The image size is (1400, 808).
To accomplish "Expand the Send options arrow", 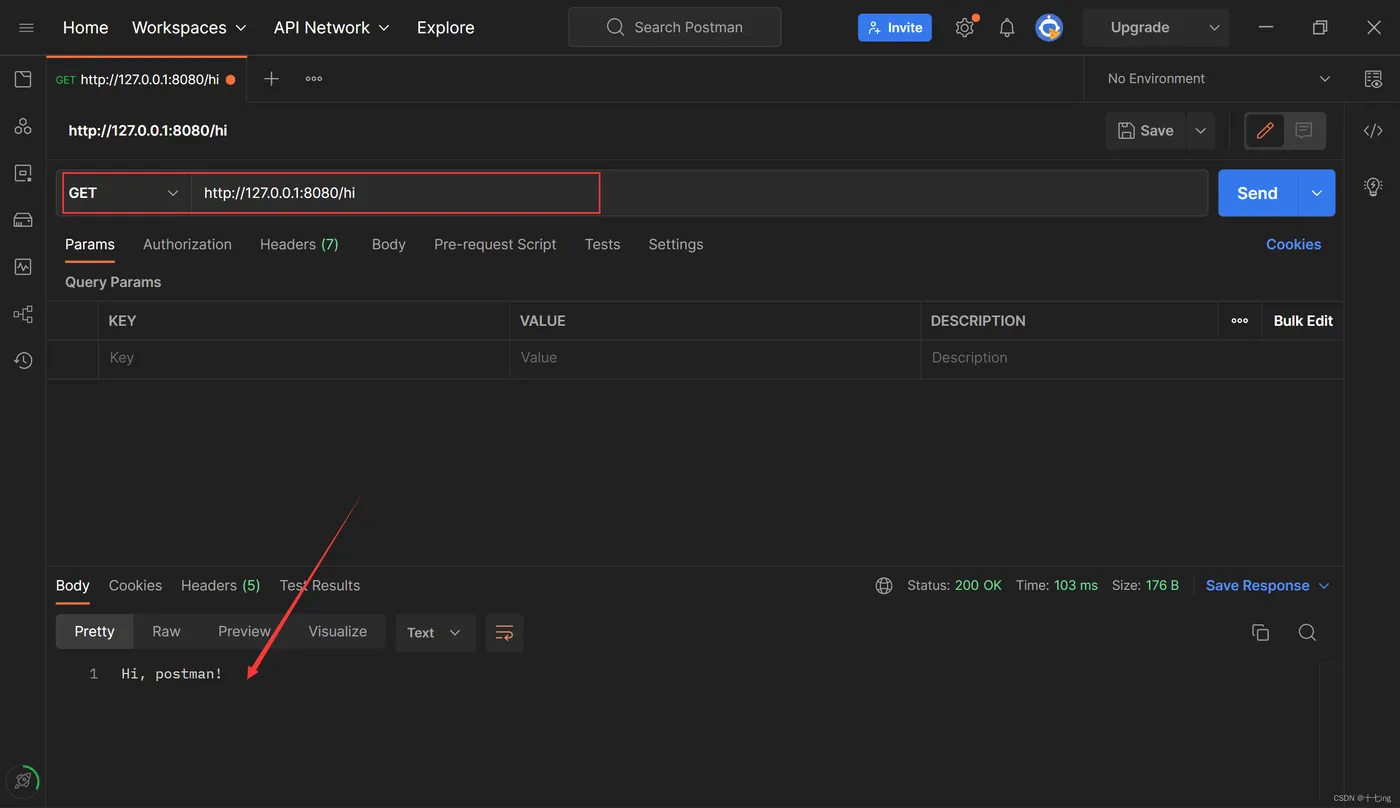I will click(x=1316, y=193).
